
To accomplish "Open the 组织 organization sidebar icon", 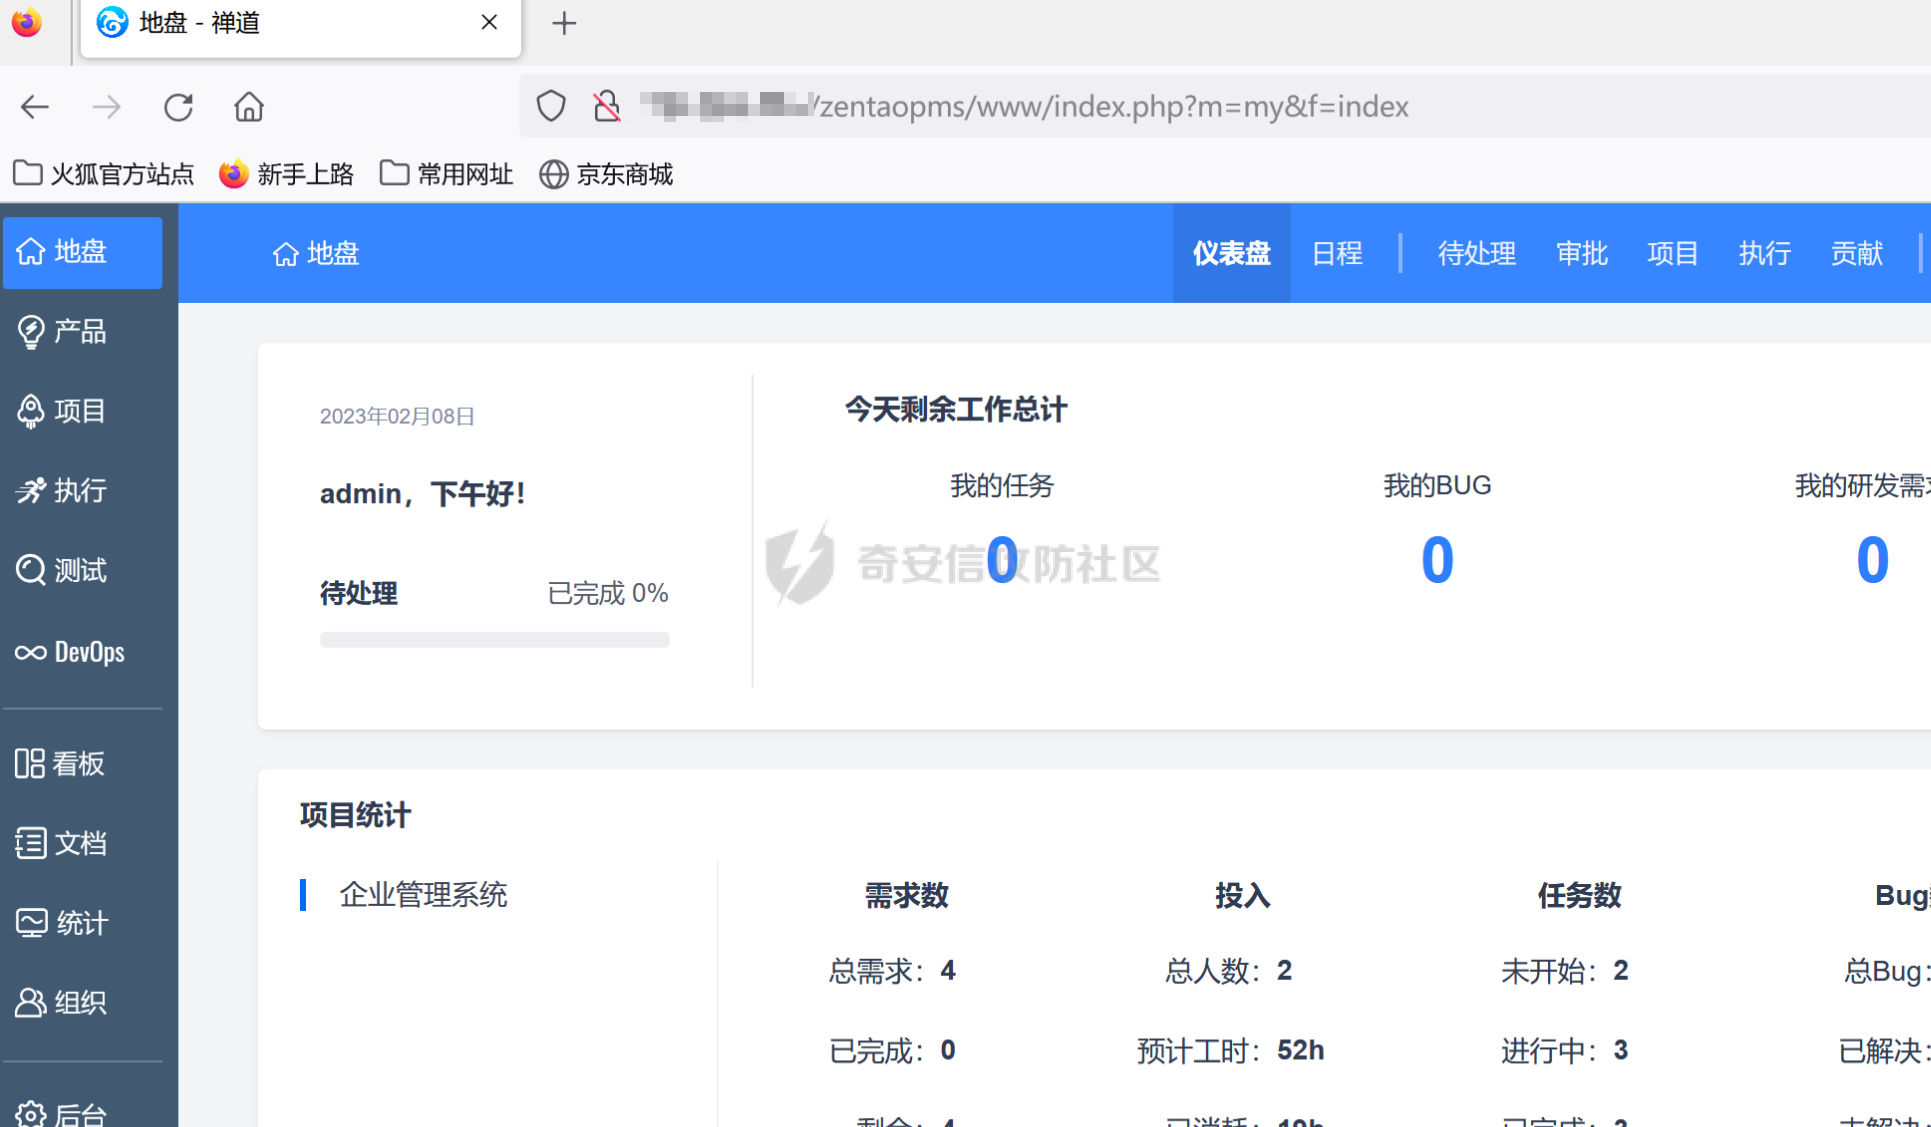I will click(31, 1002).
